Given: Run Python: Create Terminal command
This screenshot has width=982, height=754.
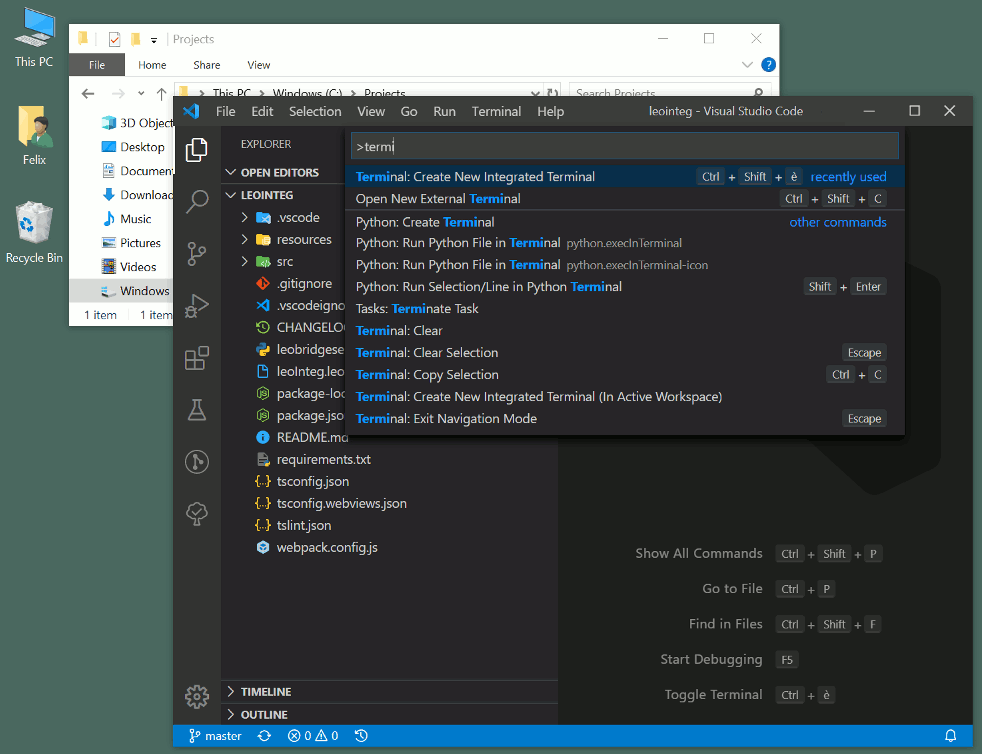Looking at the screenshot, I should (624, 222).
